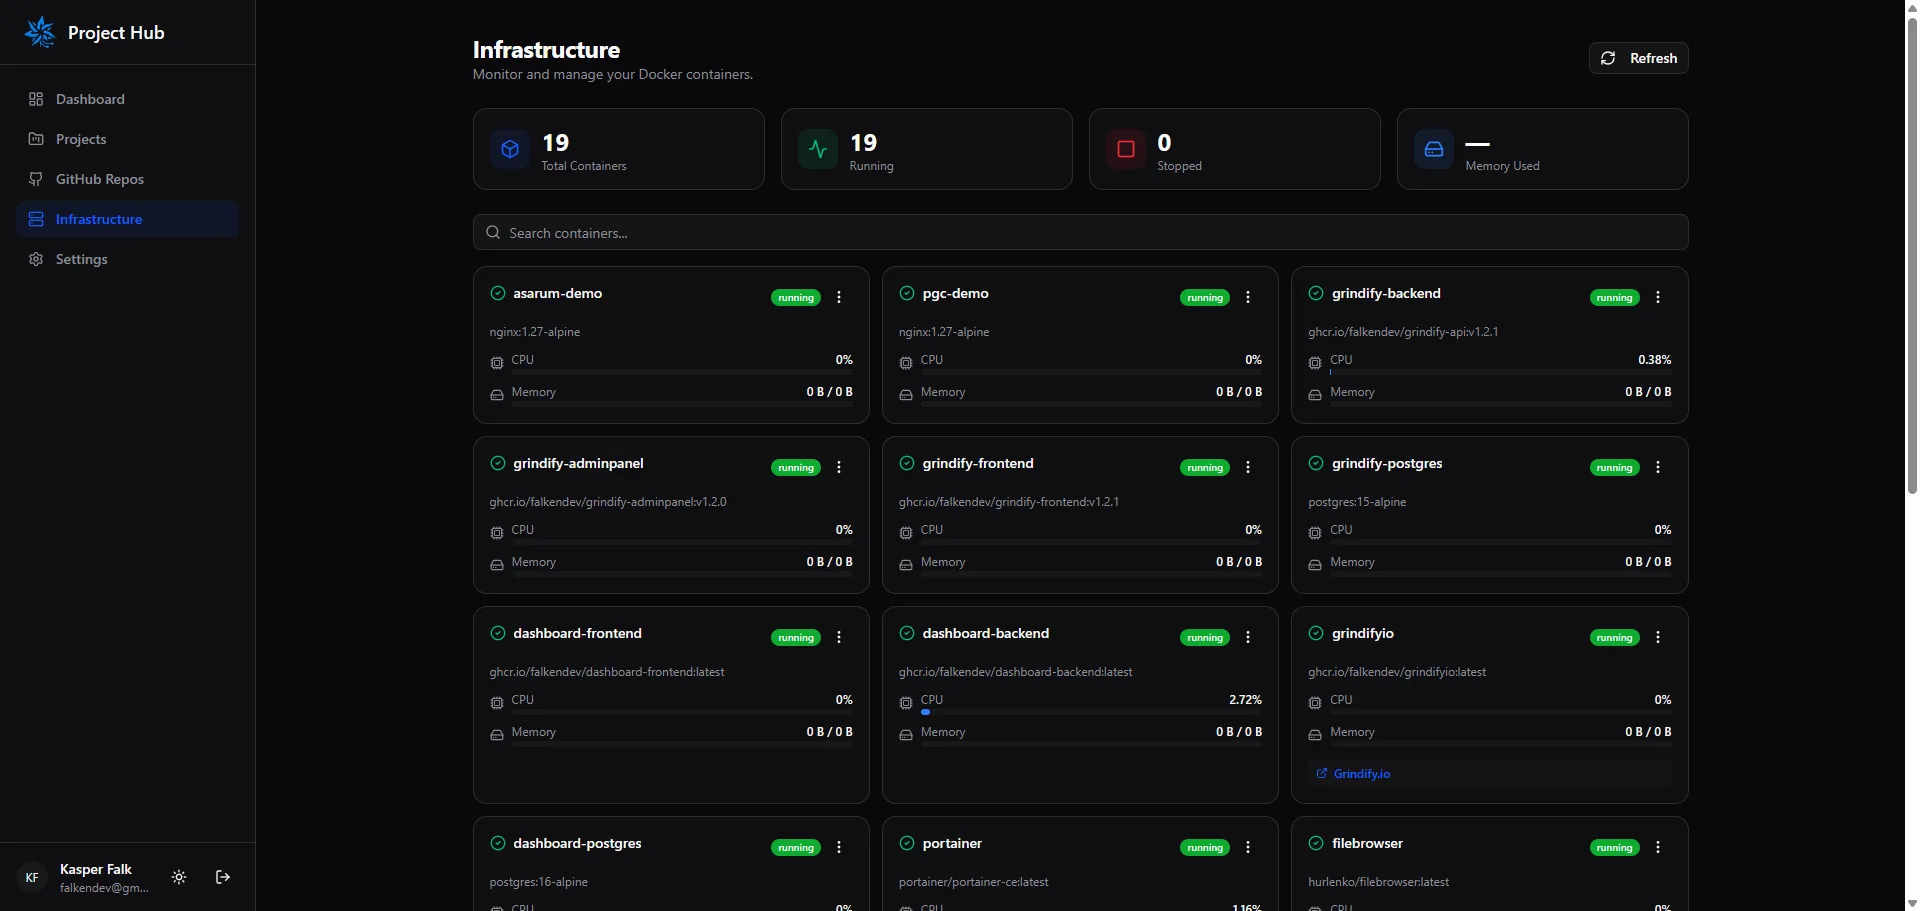Click the grindify-backend CPU usage bar
Viewport: 1920px width, 911px height.
1500,372
